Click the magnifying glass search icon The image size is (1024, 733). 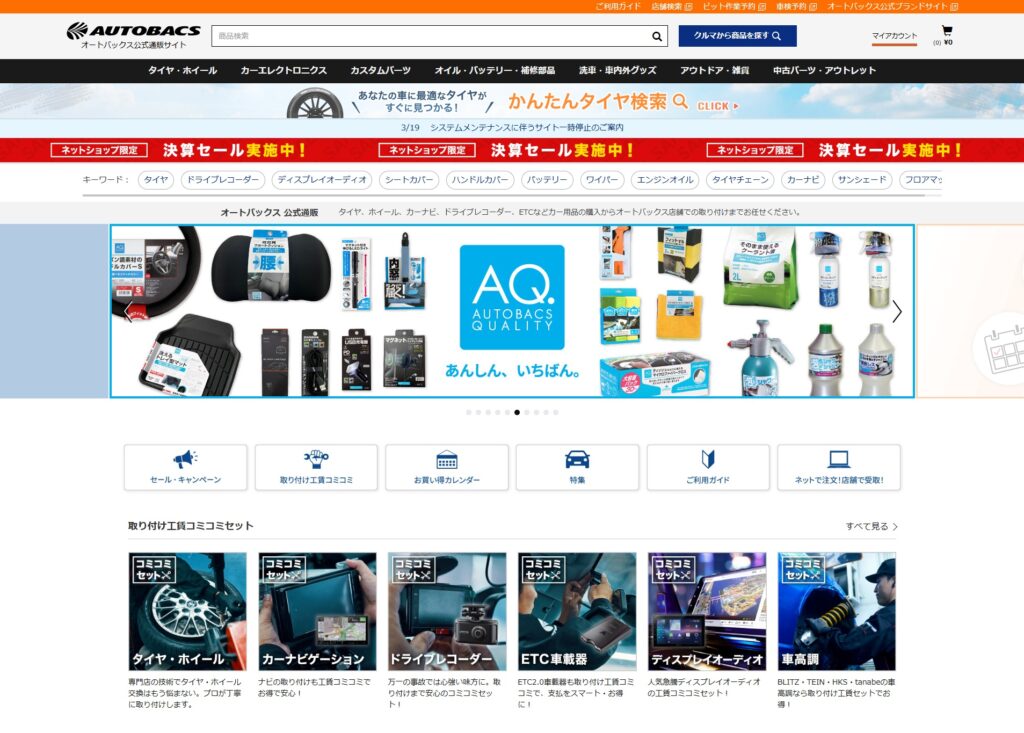(x=657, y=36)
